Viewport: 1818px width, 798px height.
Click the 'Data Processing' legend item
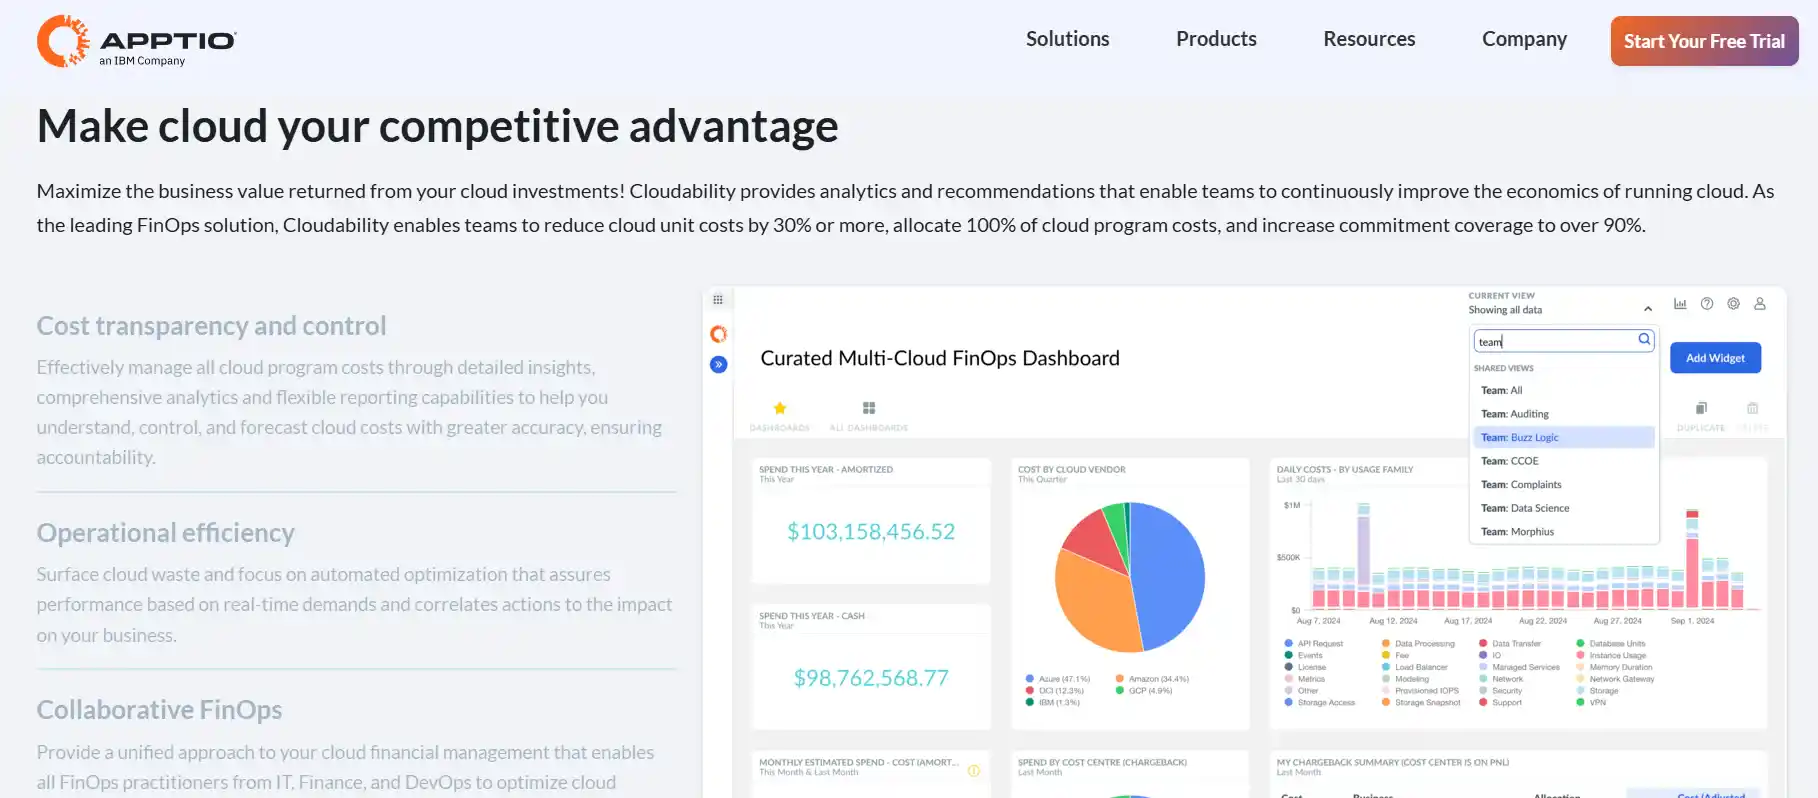click(x=1418, y=644)
